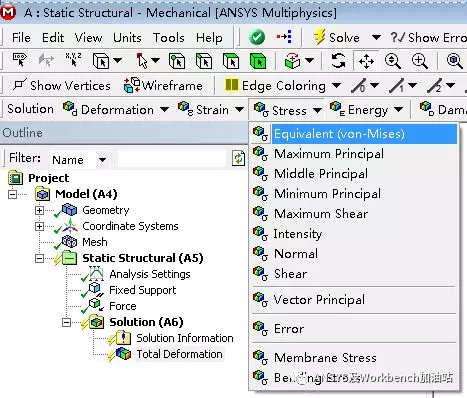Click the Solve button

coord(337,37)
